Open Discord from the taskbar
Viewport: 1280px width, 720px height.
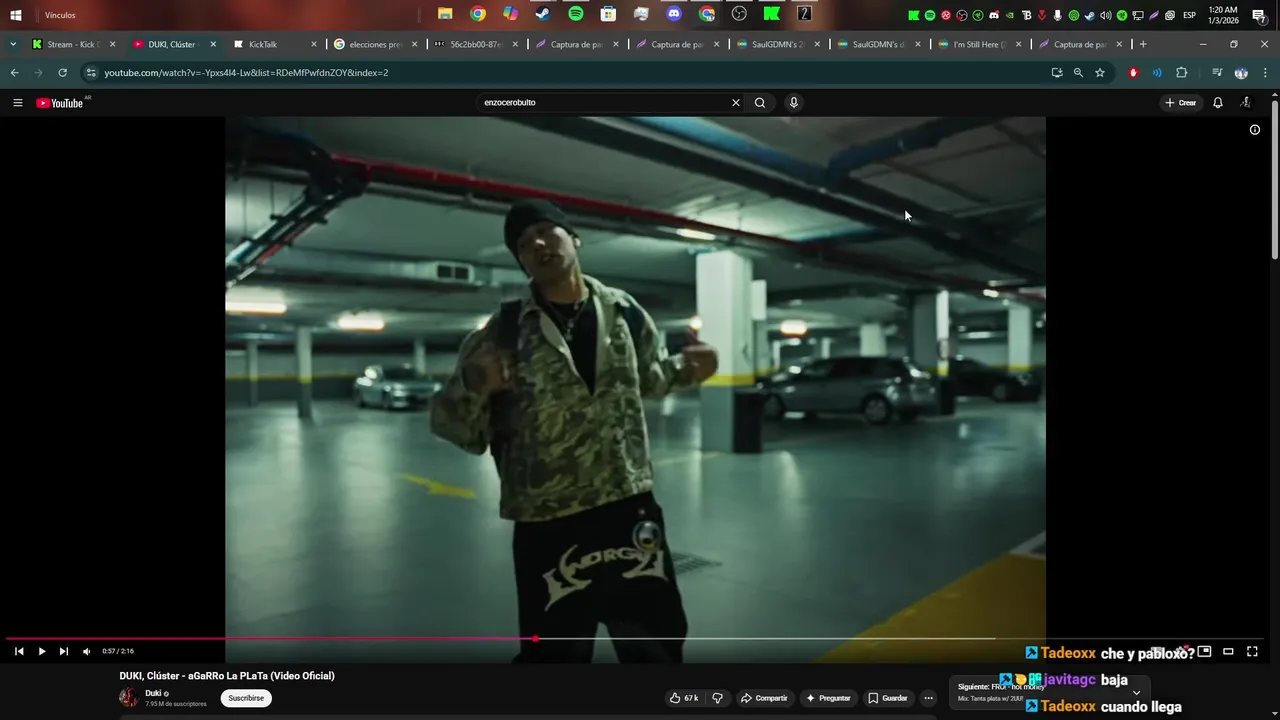pos(674,14)
